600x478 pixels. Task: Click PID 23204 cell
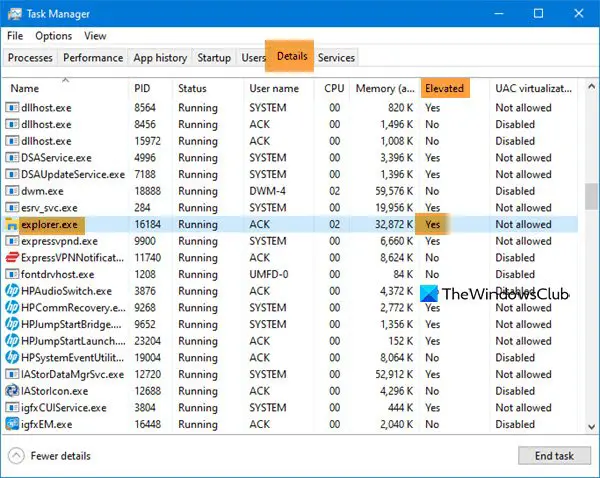(x=147, y=341)
